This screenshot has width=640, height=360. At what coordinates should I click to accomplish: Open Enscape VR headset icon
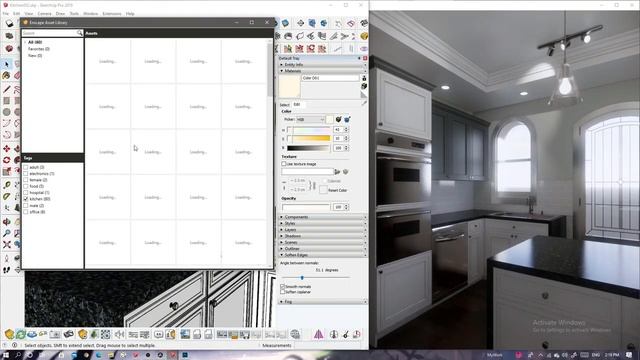[x=158, y=335]
